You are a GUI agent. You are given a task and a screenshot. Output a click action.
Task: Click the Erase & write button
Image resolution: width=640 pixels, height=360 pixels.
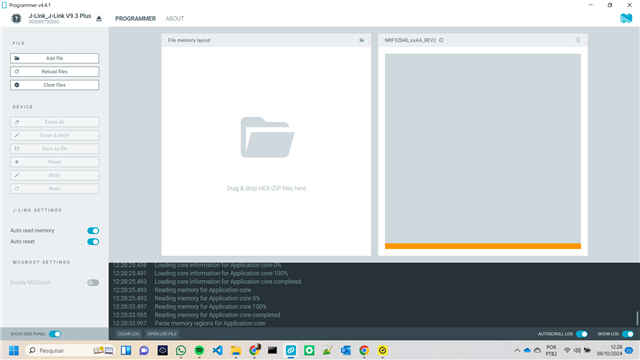pyautogui.click(x=55, y=135)
